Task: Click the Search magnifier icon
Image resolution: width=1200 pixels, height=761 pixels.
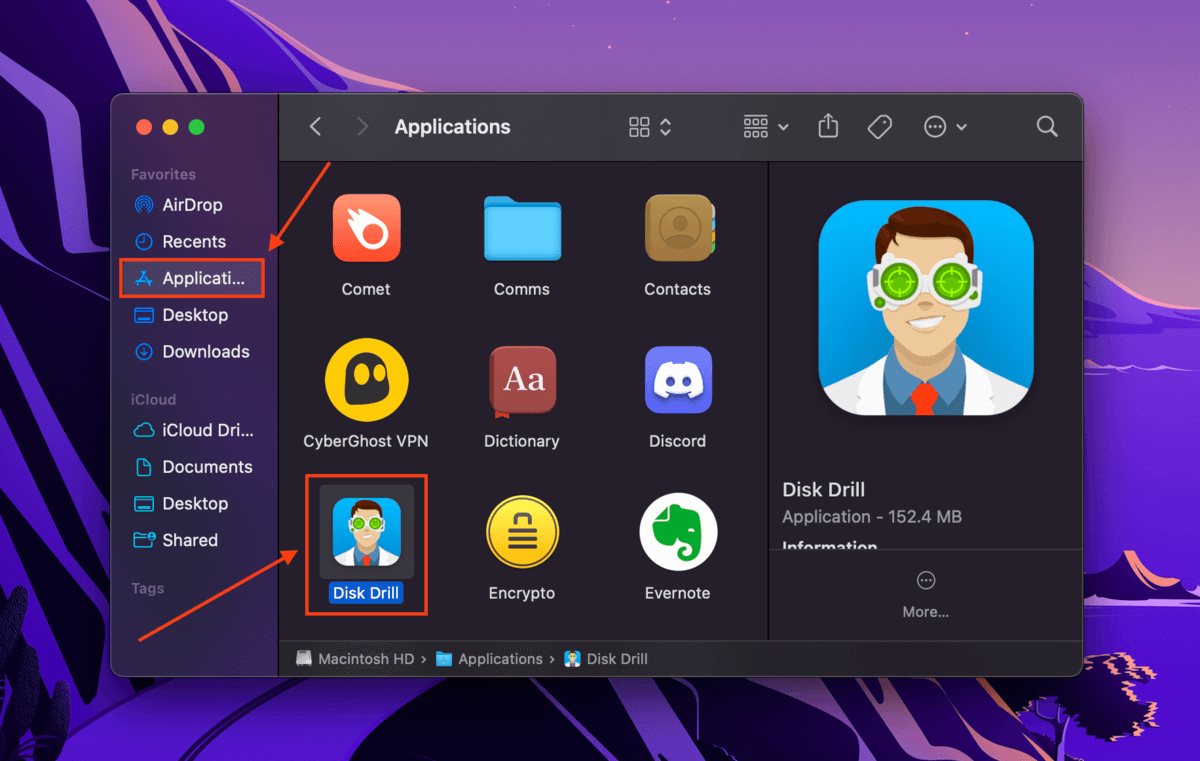Action: pyautogui.click(x=1047, y=127)
